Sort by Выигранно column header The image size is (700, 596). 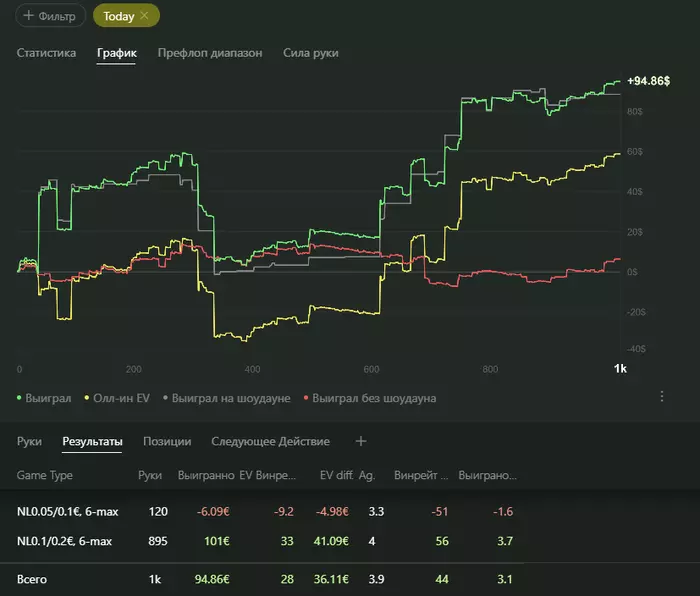pos(206,475)
